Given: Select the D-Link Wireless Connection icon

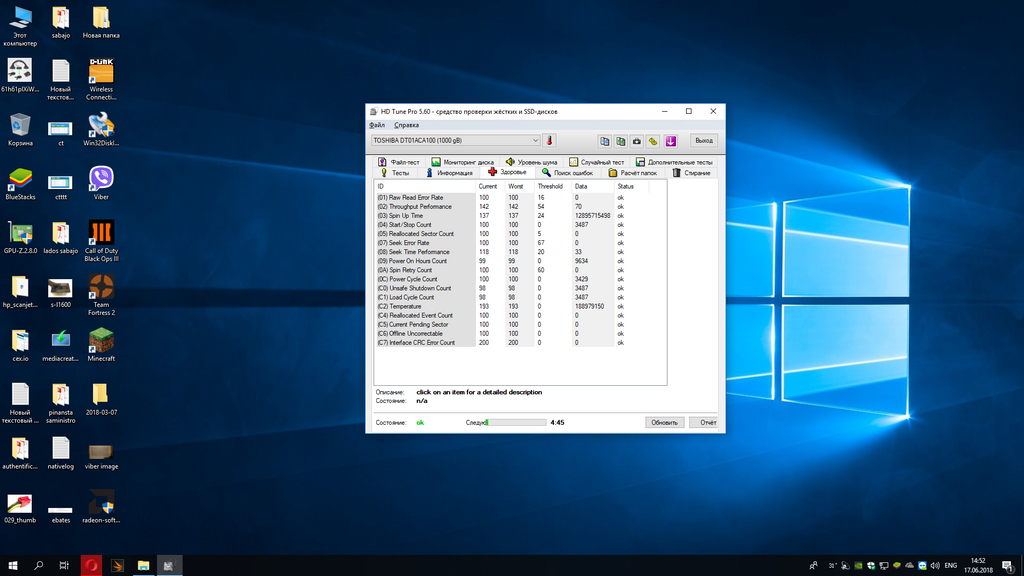Looking at the screenshot, I should click(101, 80).
